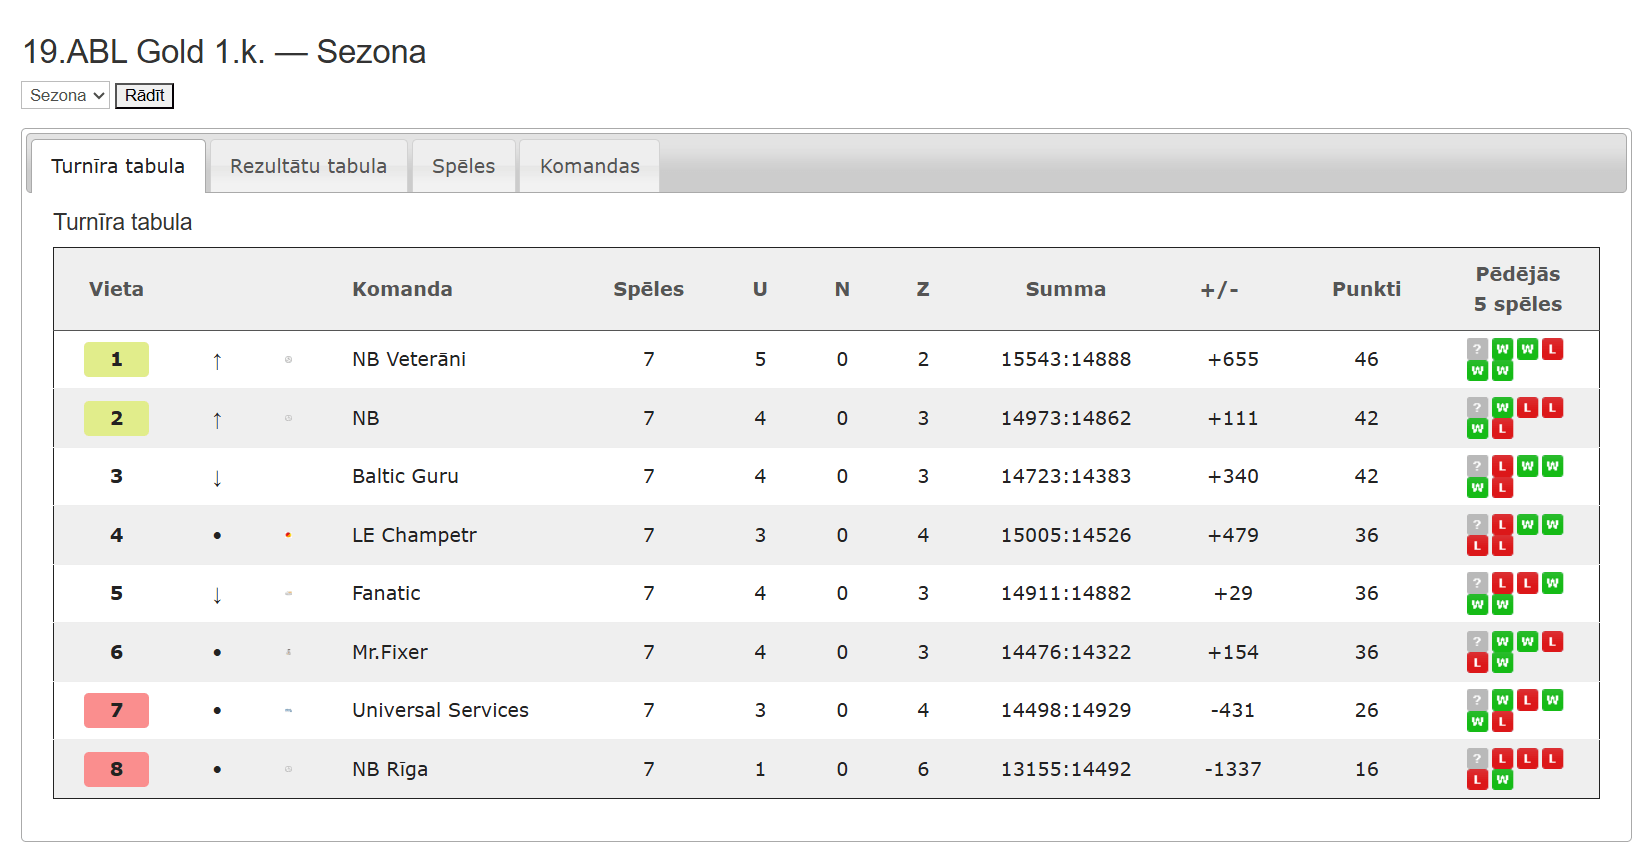Click the red place badge 7

click(116, 710)
